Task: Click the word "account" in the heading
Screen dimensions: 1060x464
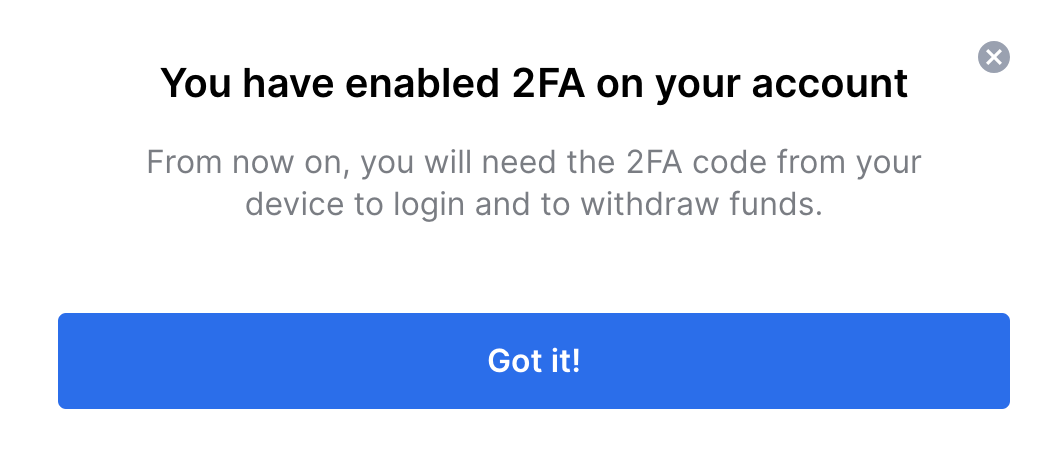Action: (829, 83)
